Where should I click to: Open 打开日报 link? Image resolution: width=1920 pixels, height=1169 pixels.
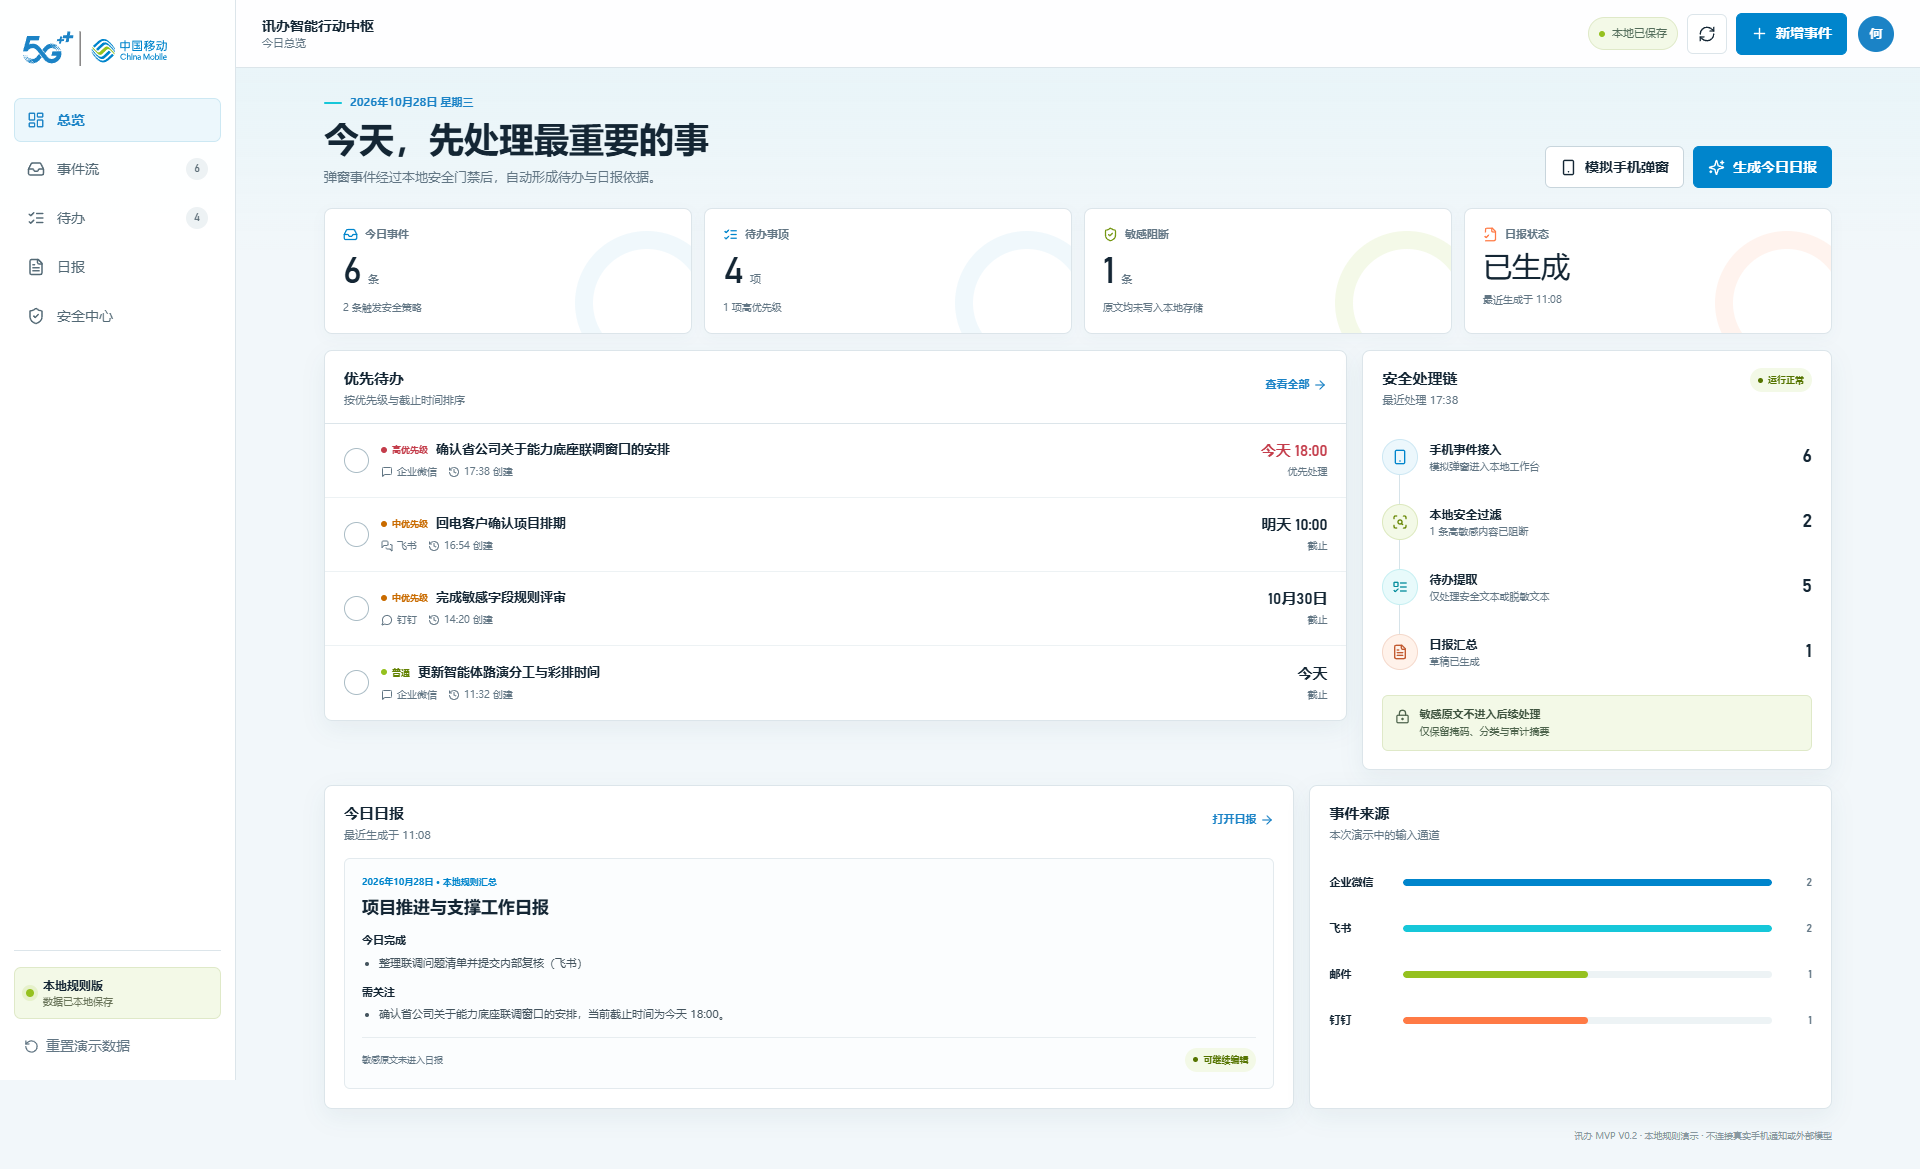pyautogui.click(x=1242, y=820)
